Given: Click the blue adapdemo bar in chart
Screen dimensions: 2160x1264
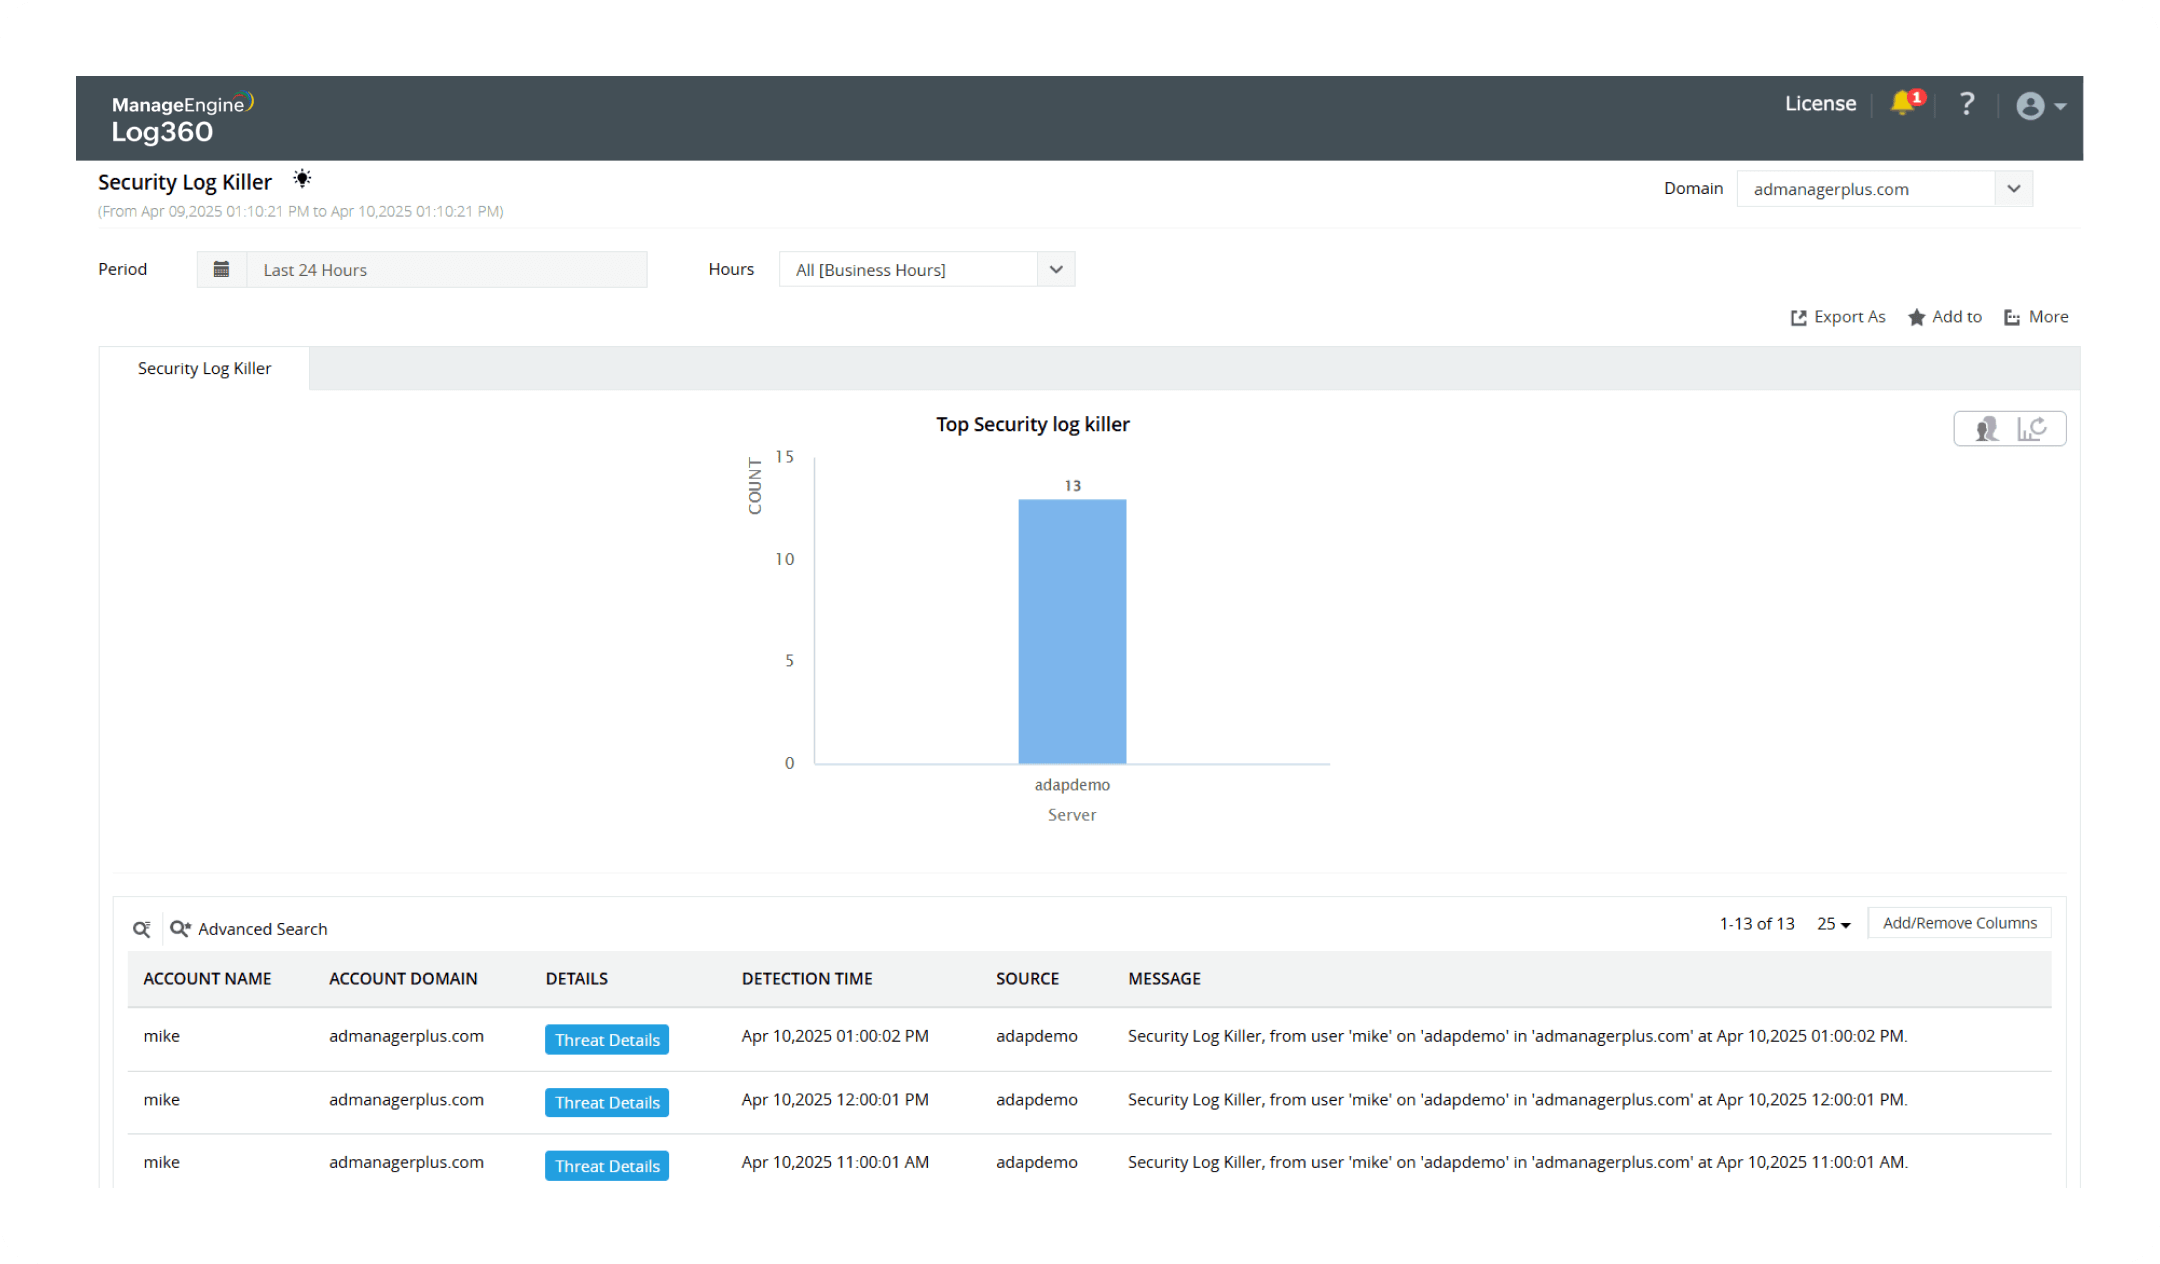Looking at the screenshot, I should [x=1072, y=632].
